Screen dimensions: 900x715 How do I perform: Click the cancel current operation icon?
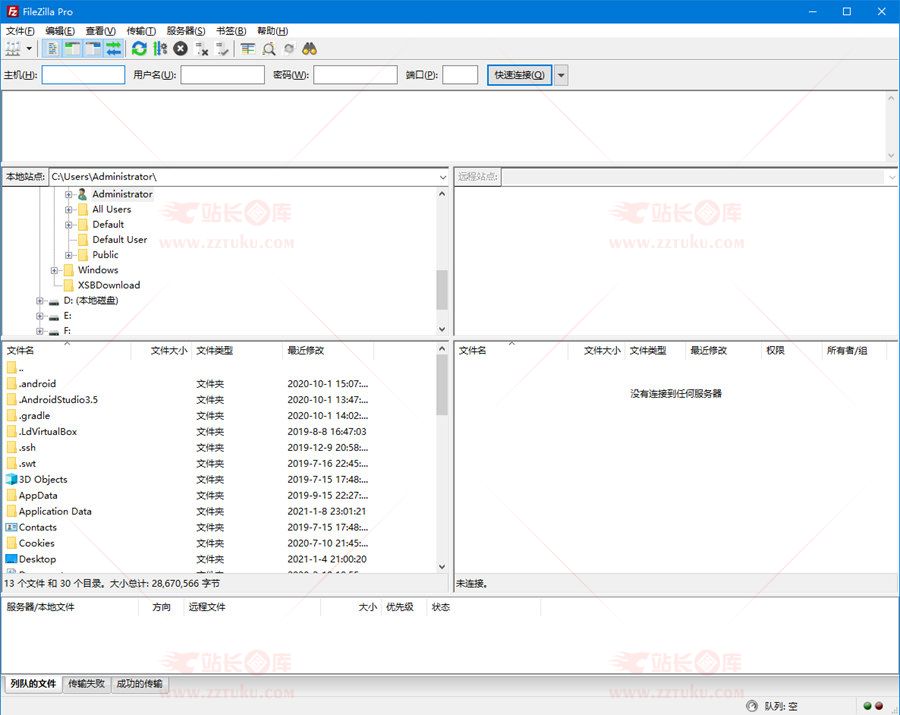coord(180,48)
